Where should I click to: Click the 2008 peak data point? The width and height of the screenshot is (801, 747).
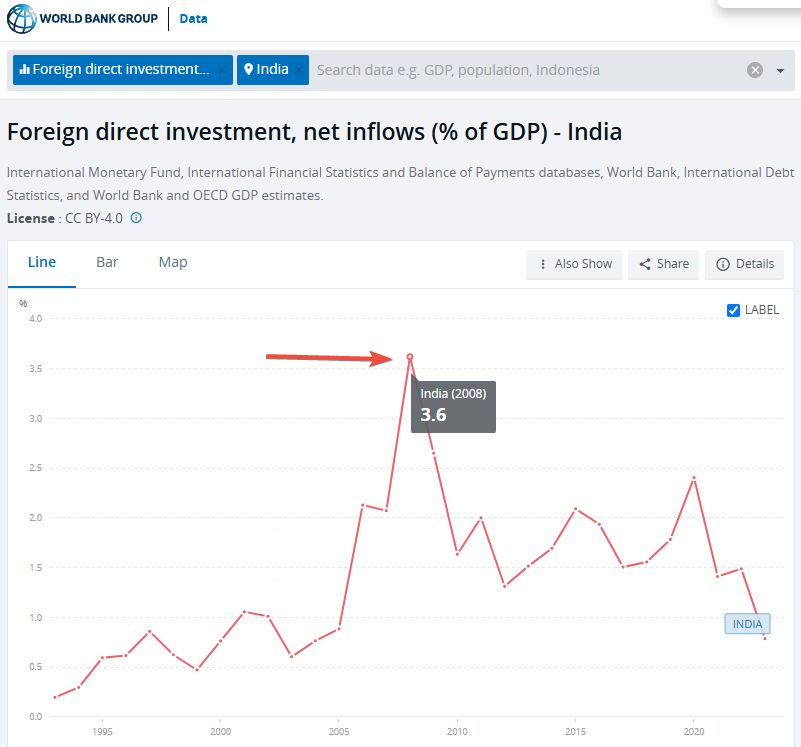point(410,357)
